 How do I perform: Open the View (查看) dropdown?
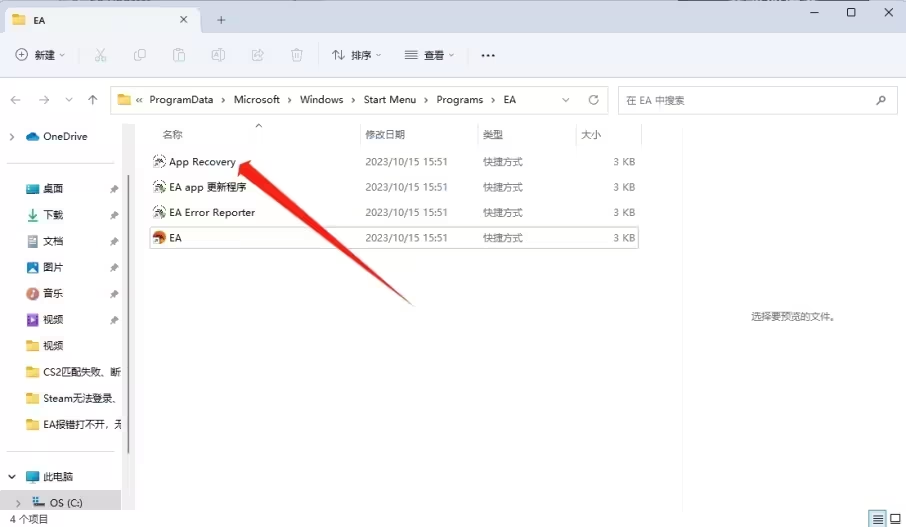pyautogui.click(x=429, y=55)
